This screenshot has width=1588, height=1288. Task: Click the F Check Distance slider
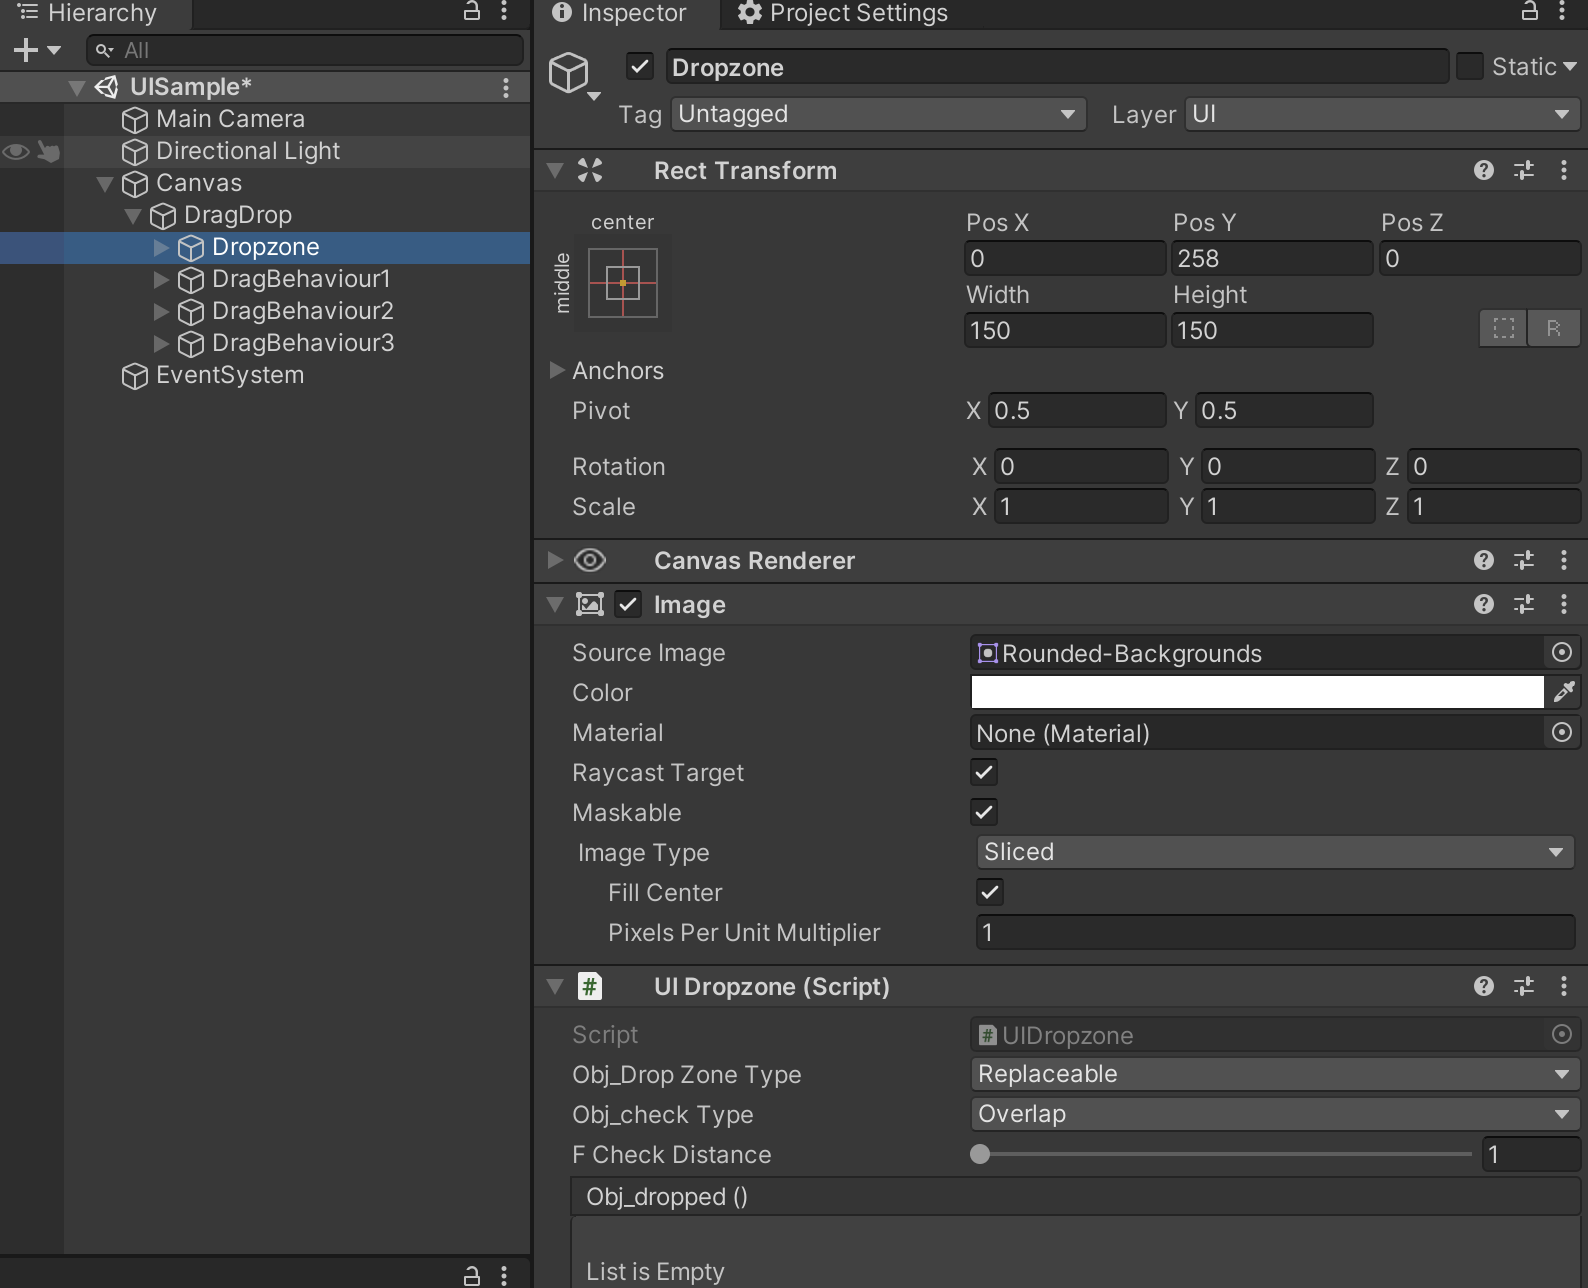pos(1221,1154)
